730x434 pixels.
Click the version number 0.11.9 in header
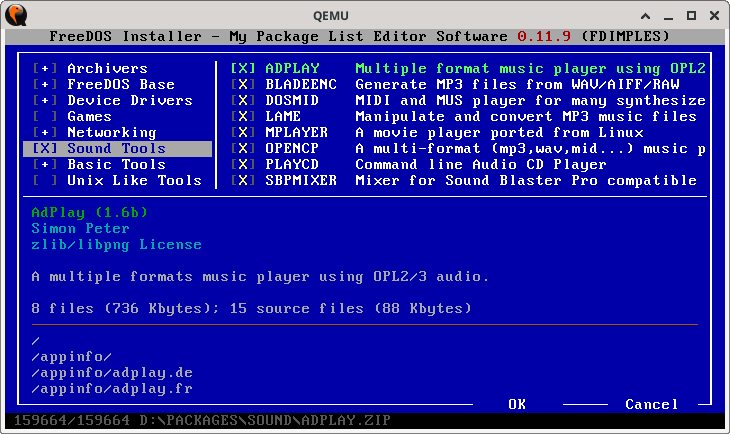tap(544, 36)
